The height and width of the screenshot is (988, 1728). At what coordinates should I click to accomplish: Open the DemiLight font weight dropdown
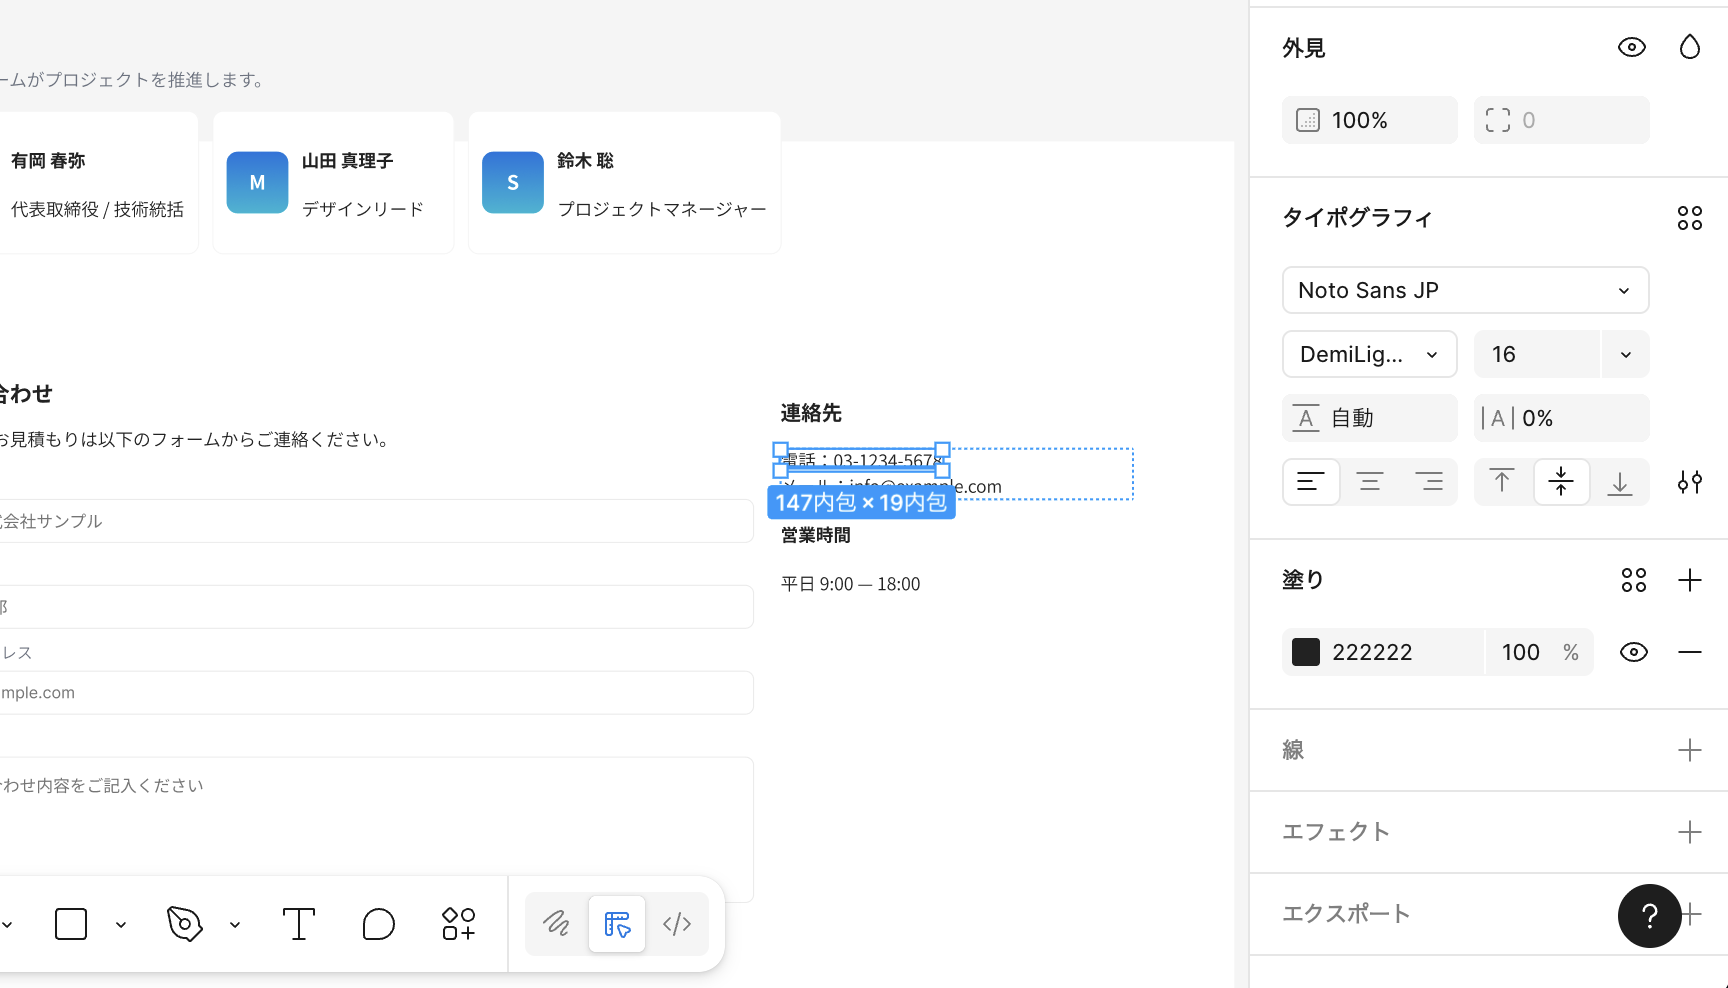click(1369, 354)
